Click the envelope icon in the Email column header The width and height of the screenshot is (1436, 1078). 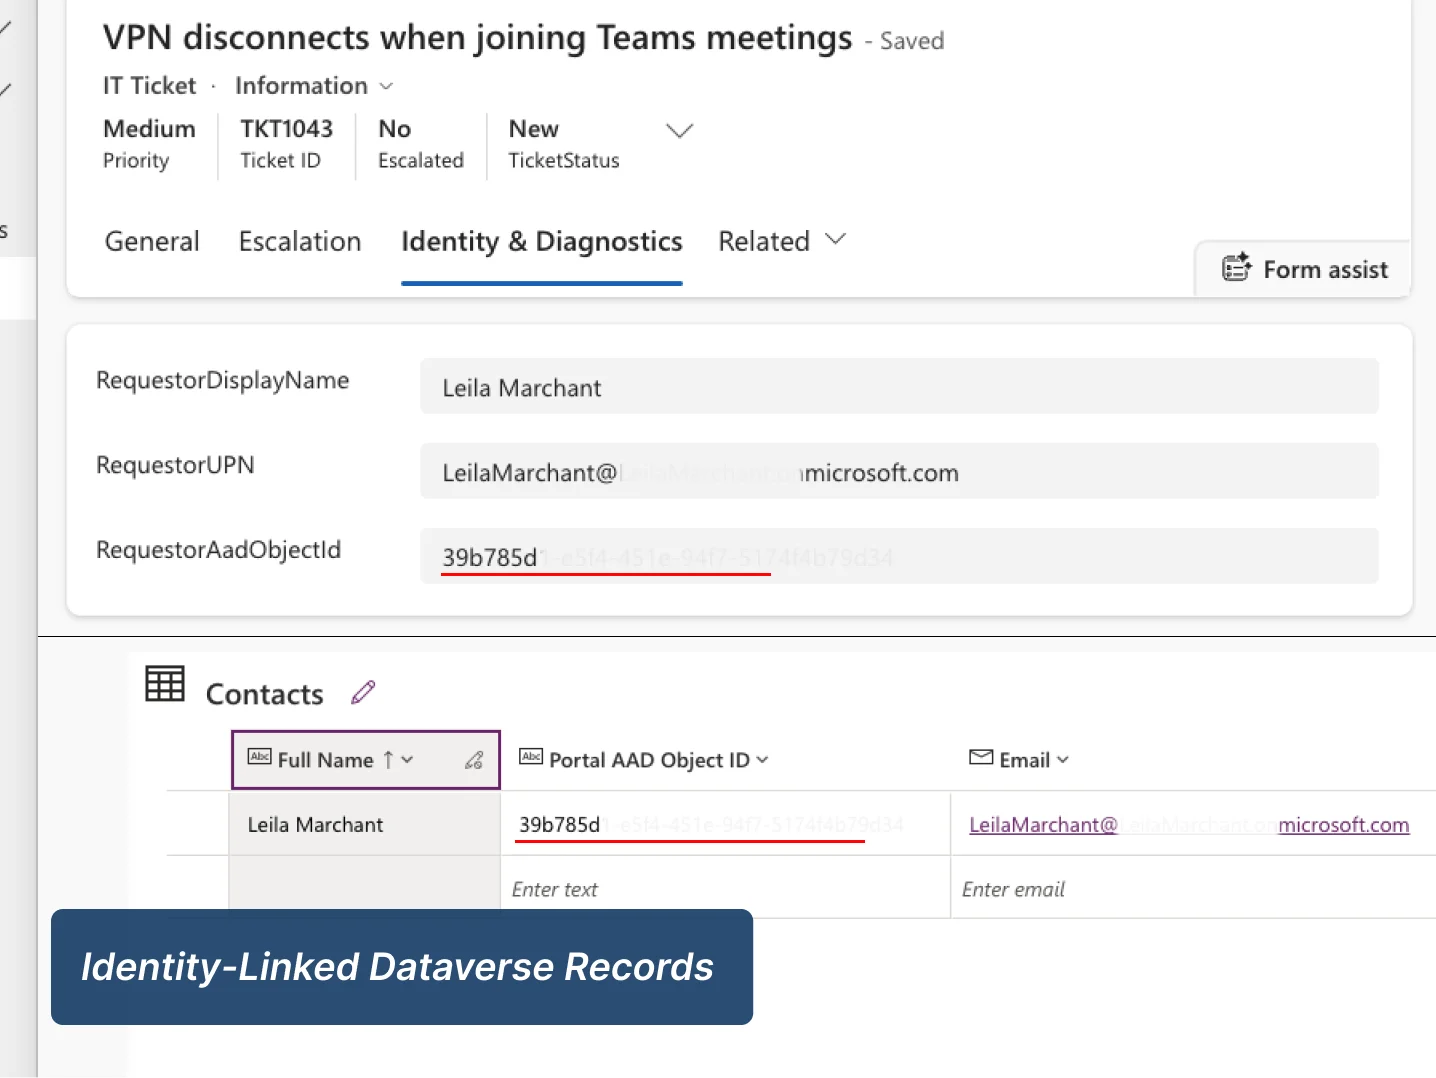tap(981, 758)
